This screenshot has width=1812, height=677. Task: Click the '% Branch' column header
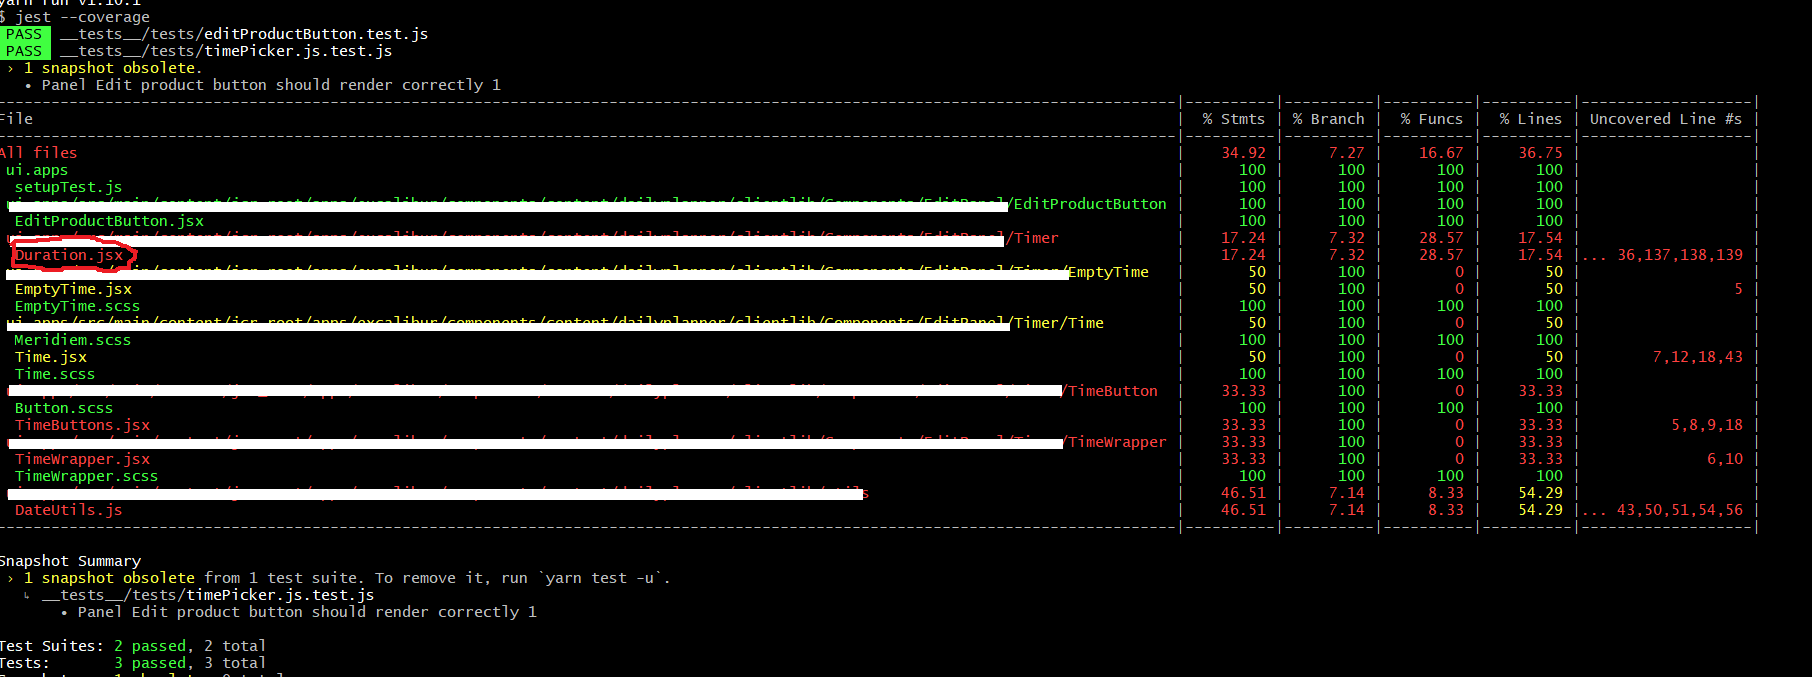point(1328,119)
